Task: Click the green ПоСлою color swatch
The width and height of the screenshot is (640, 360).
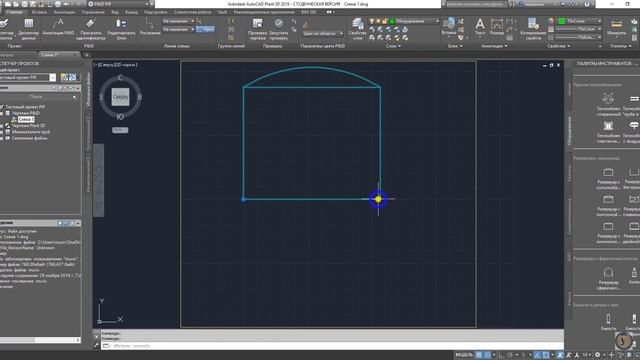Action: point(562,21)
